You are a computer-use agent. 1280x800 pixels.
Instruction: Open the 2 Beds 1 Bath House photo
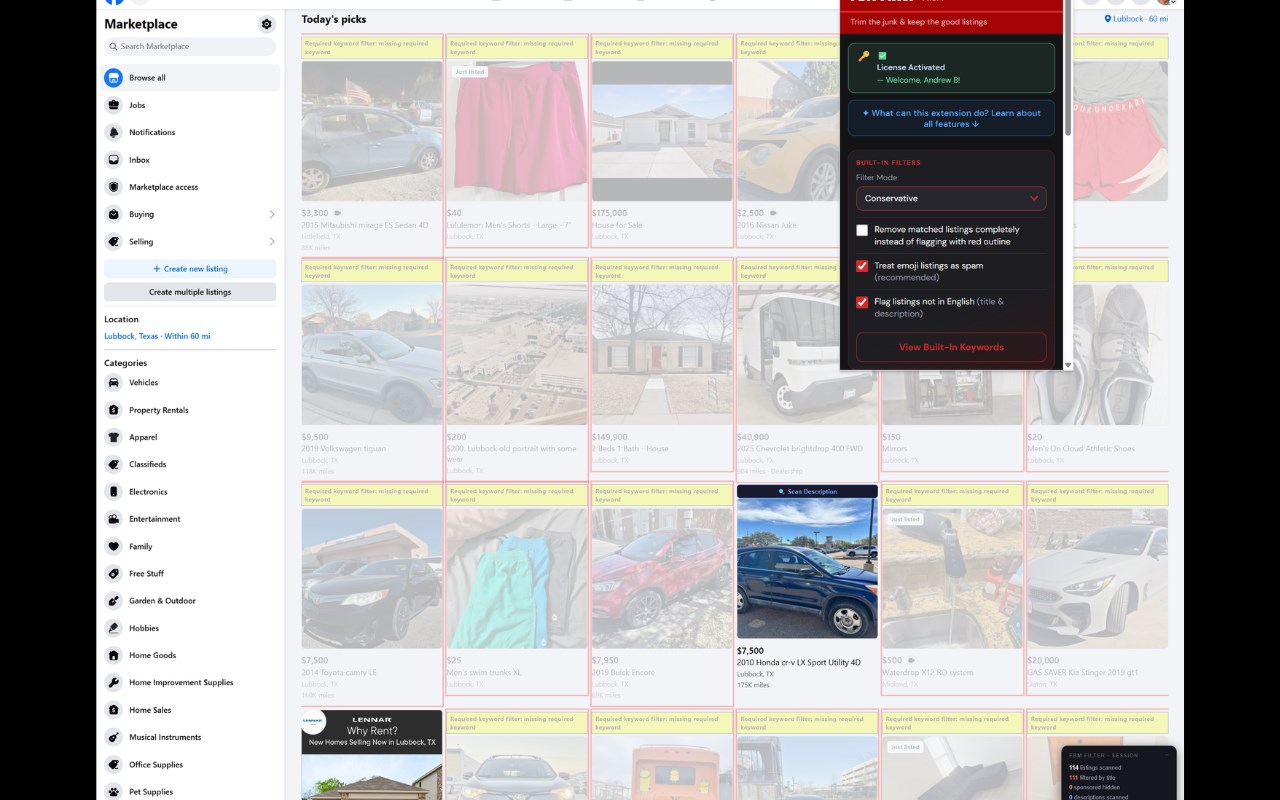pyautogui.click(x=662, y=355)
